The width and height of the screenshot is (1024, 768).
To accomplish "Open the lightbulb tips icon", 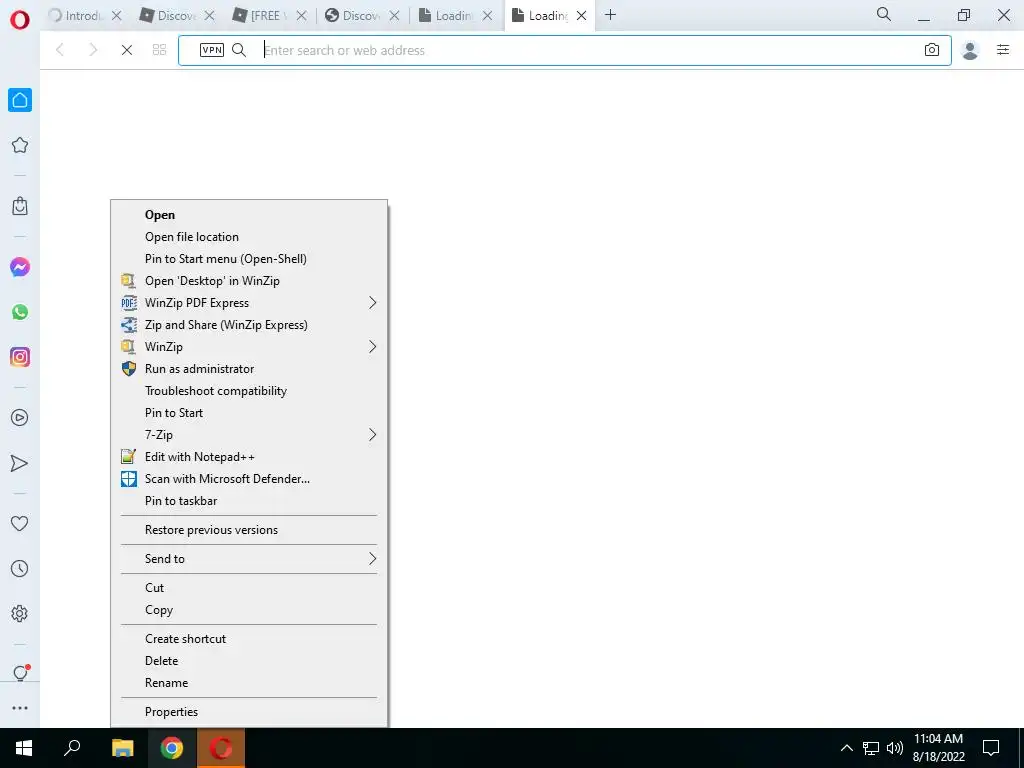I will click(21, 673).
